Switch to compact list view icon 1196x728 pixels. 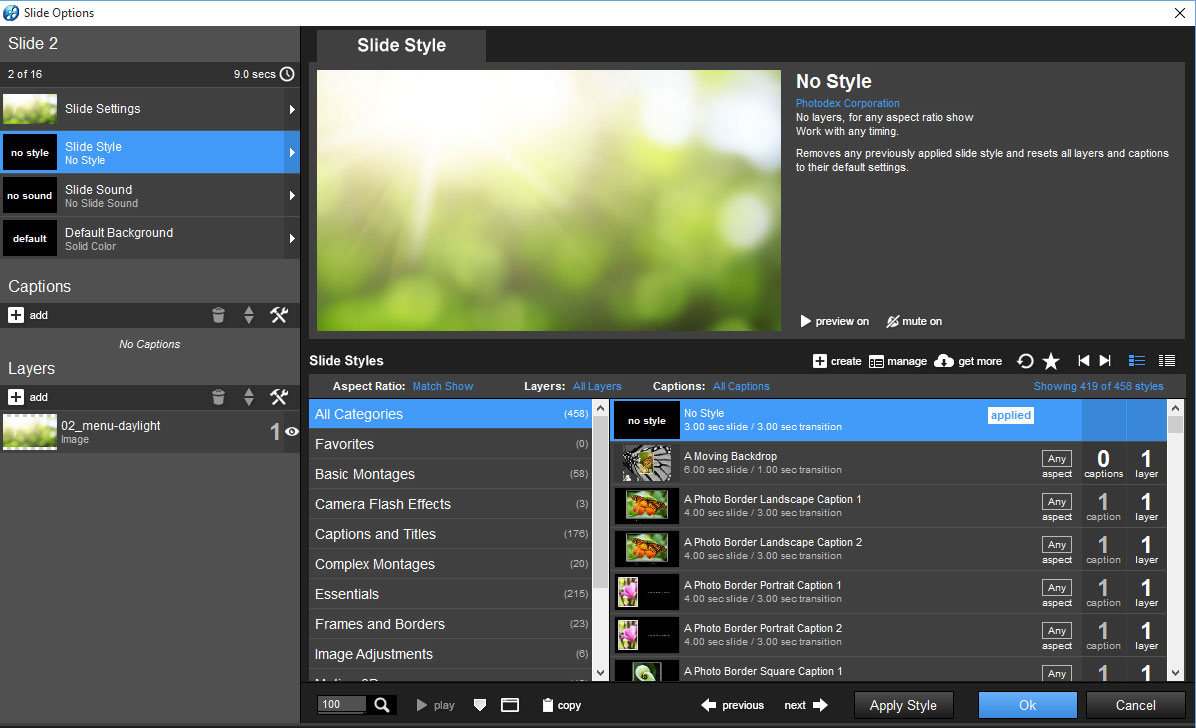point(1167,361)
